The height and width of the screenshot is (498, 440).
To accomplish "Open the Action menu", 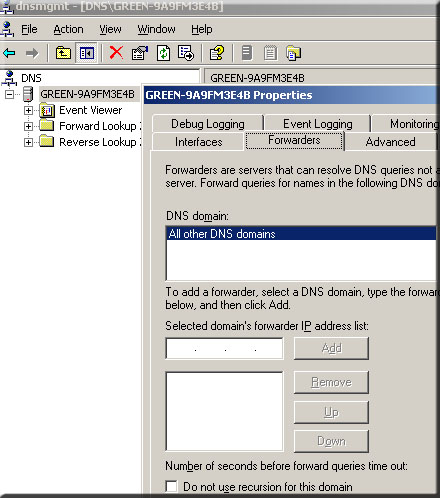I will point(69,29).
